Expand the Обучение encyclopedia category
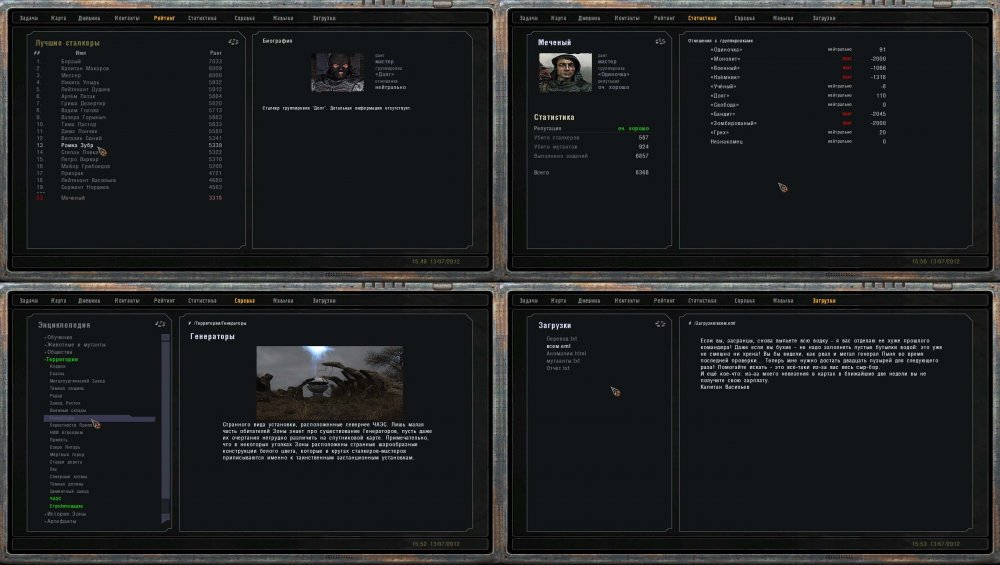This screenshot has width=1000, height=565. [x=58, y=337]
